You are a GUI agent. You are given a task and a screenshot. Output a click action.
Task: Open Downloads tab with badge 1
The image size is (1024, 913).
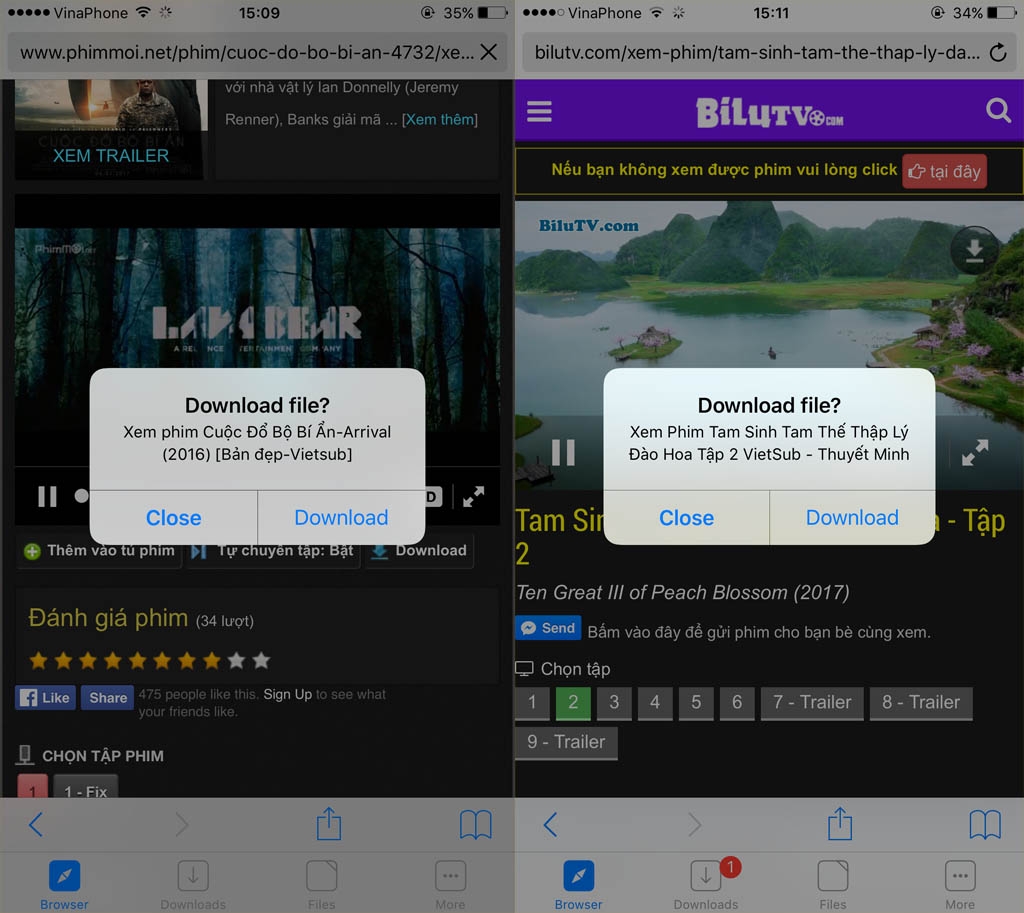706,885
